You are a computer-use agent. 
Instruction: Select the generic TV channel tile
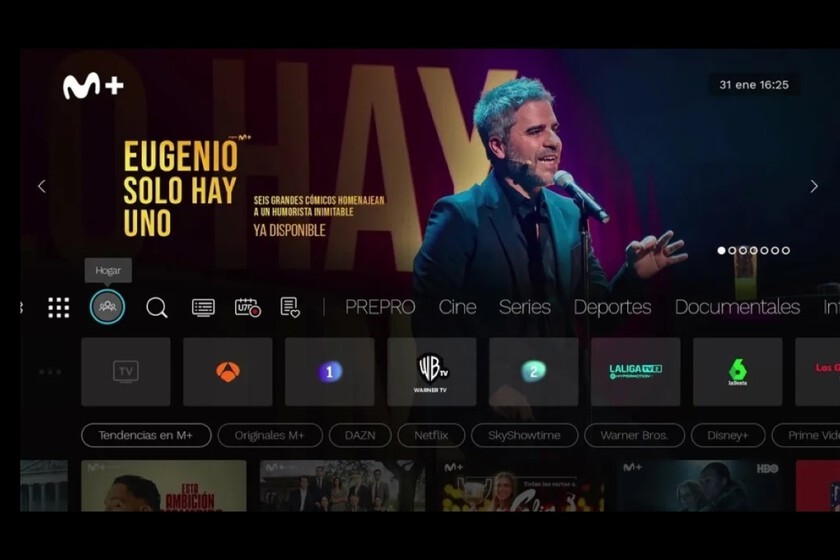(126, 371)
